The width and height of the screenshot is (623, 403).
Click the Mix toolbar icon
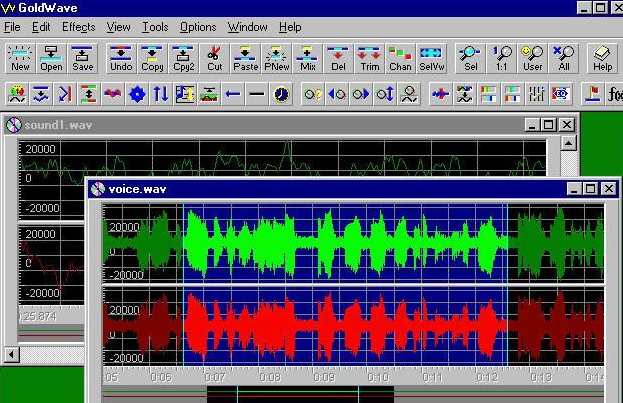click(307, 58)
